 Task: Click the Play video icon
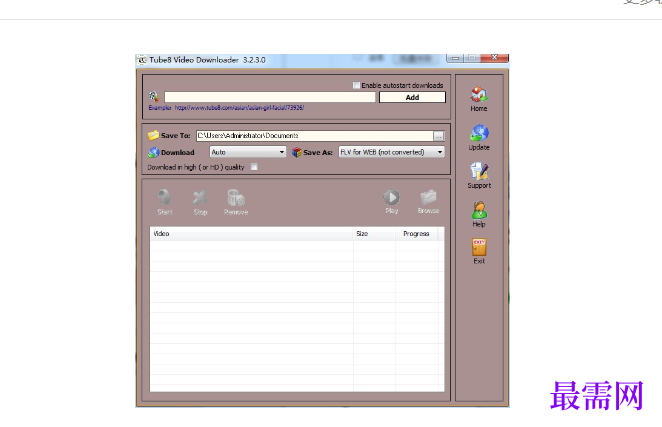pos(391,197)
